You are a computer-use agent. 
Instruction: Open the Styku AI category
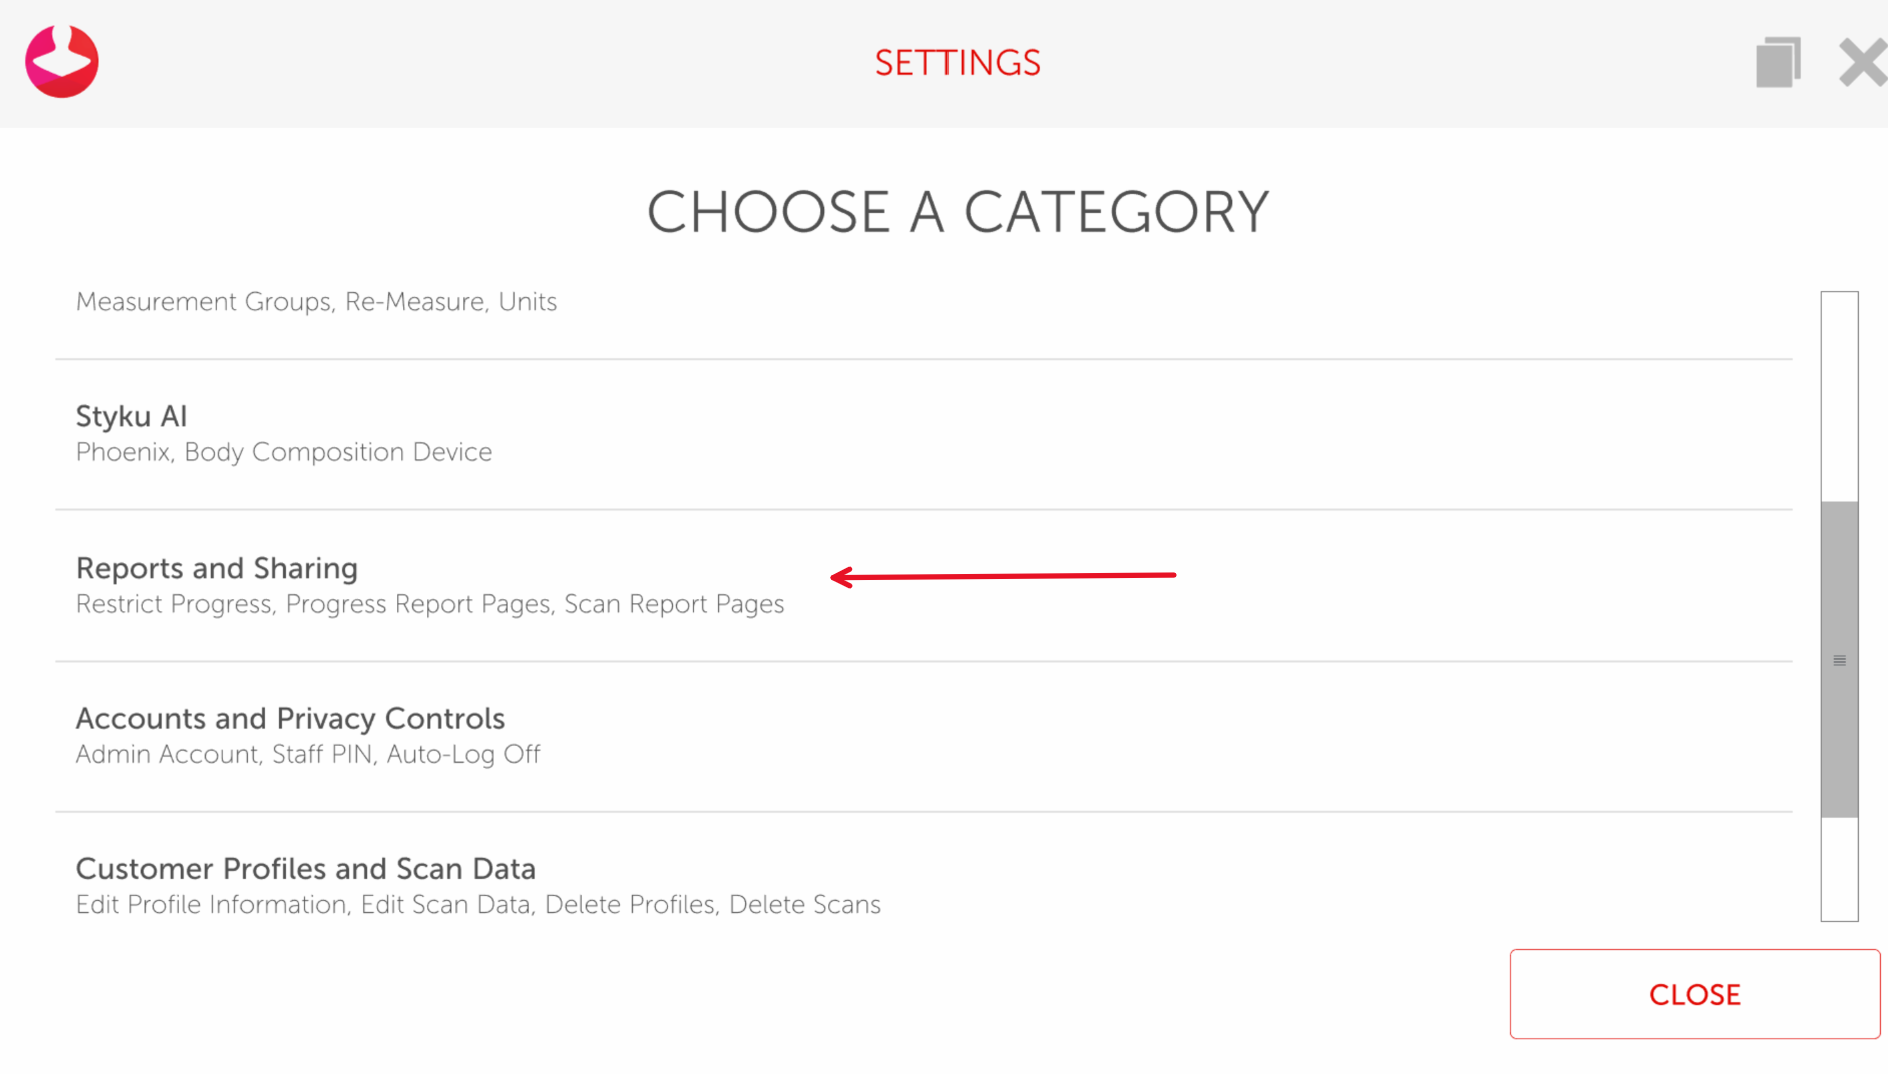(132, 416)
